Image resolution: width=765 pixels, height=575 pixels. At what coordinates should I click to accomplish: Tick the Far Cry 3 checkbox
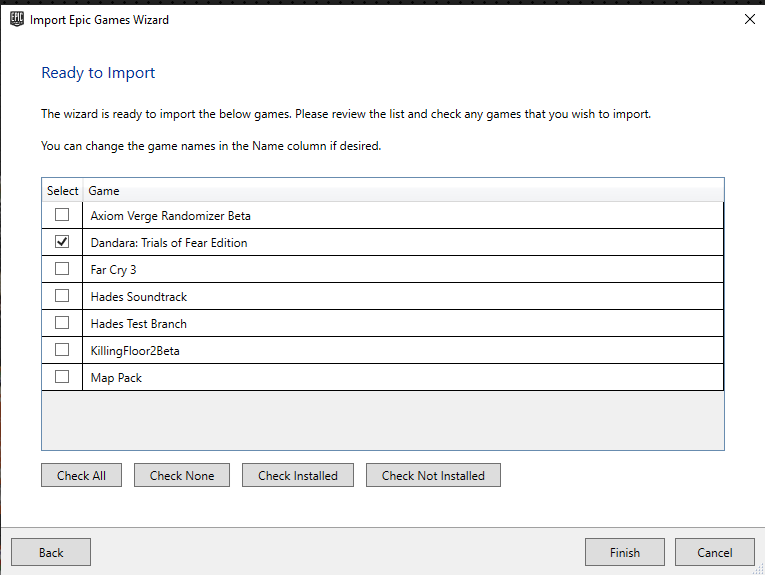pyautogui.click(x=62, y=269)
